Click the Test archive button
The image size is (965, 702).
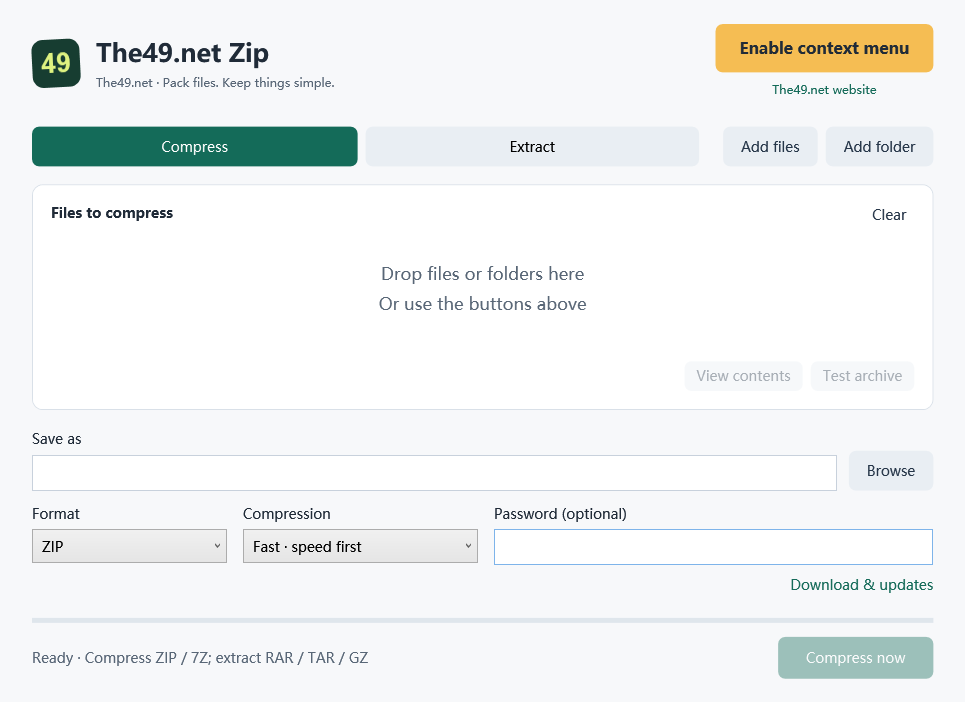coord(862,376)
